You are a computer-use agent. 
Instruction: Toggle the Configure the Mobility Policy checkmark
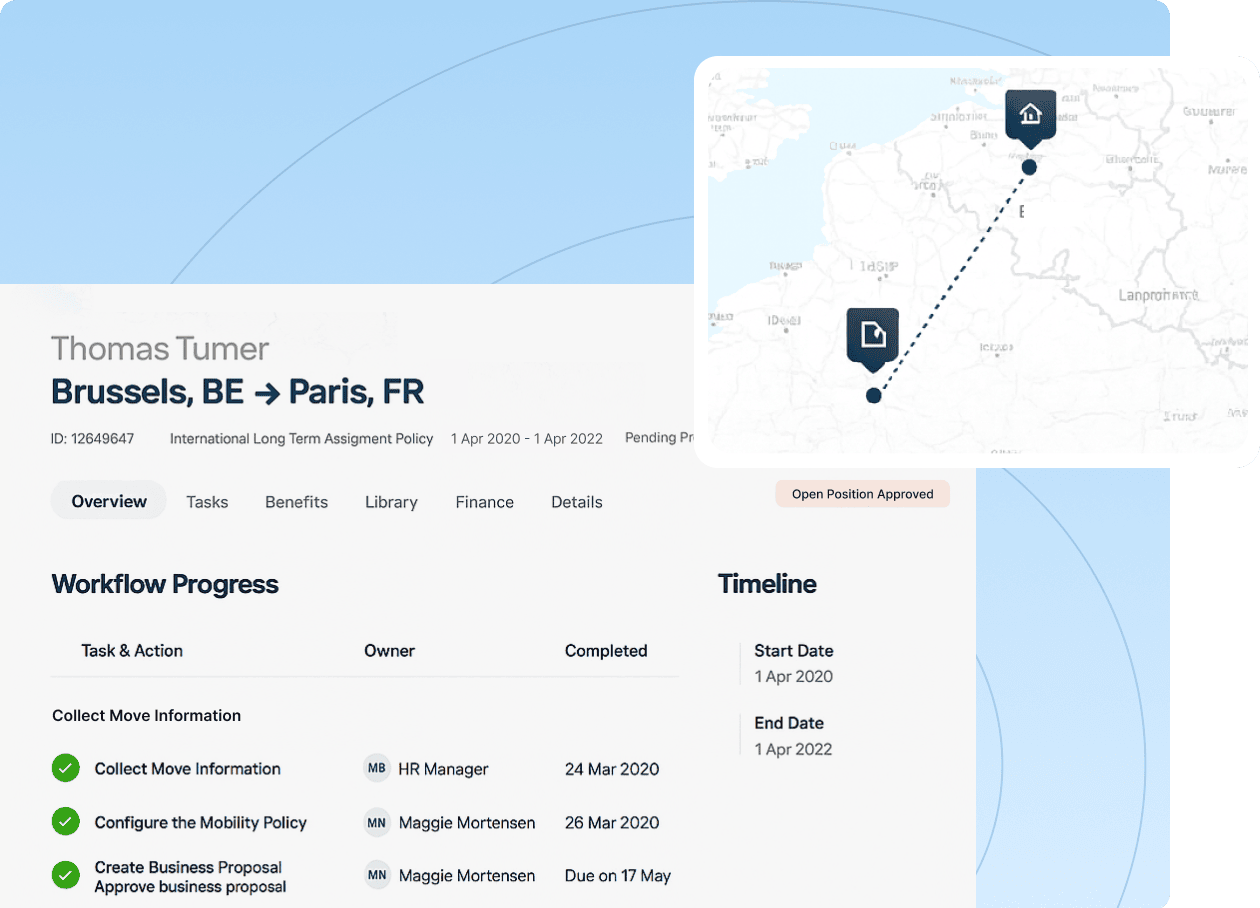coord(65,822)
